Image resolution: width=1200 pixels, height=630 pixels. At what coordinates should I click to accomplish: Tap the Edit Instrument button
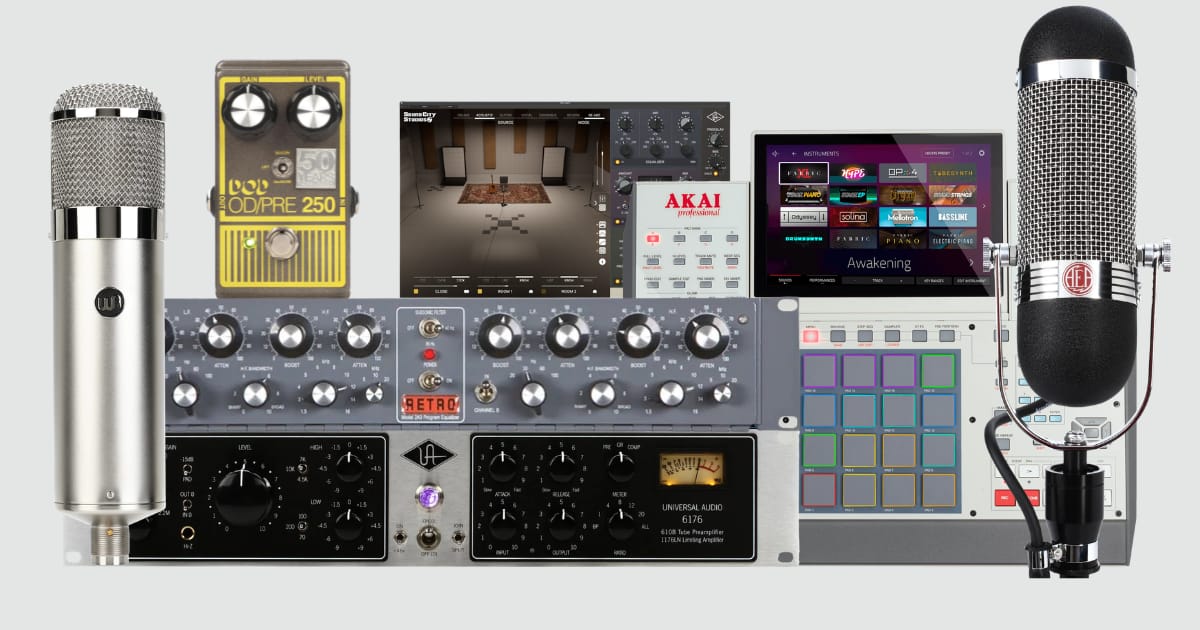[971, 281]
